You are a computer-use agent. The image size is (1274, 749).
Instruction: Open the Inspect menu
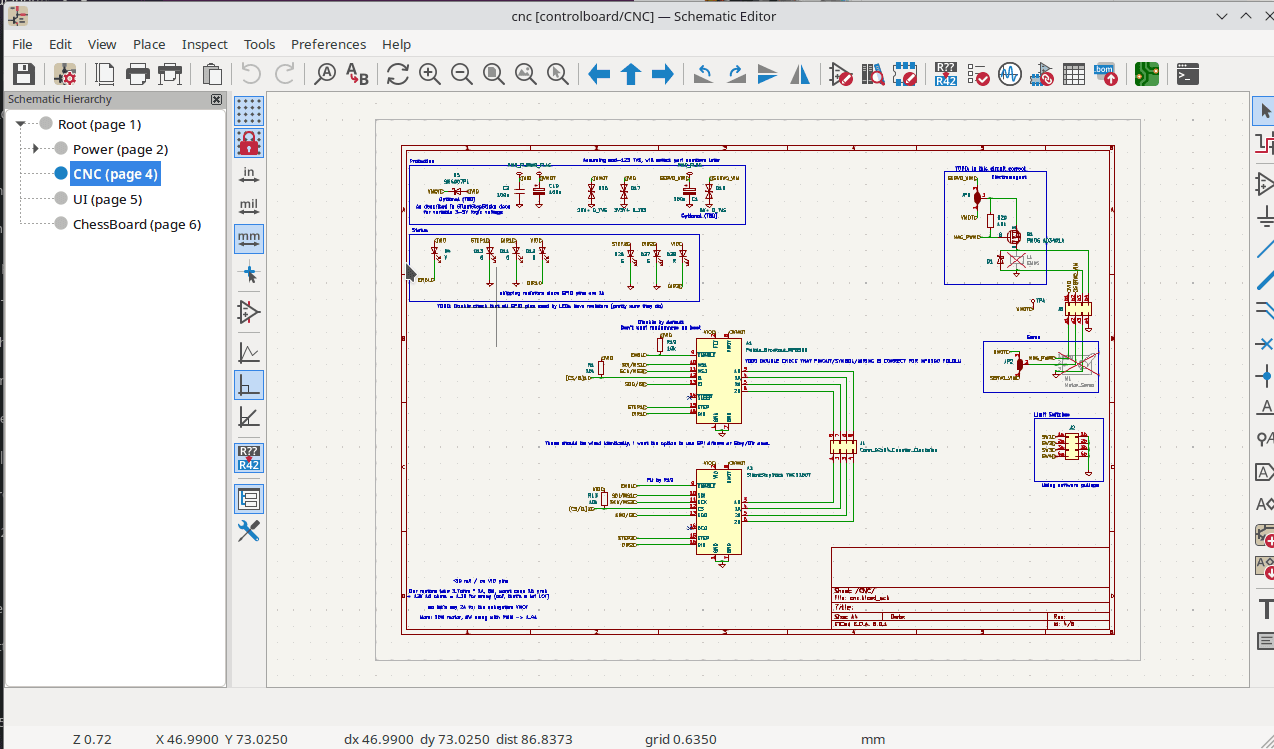pos(204,44)
